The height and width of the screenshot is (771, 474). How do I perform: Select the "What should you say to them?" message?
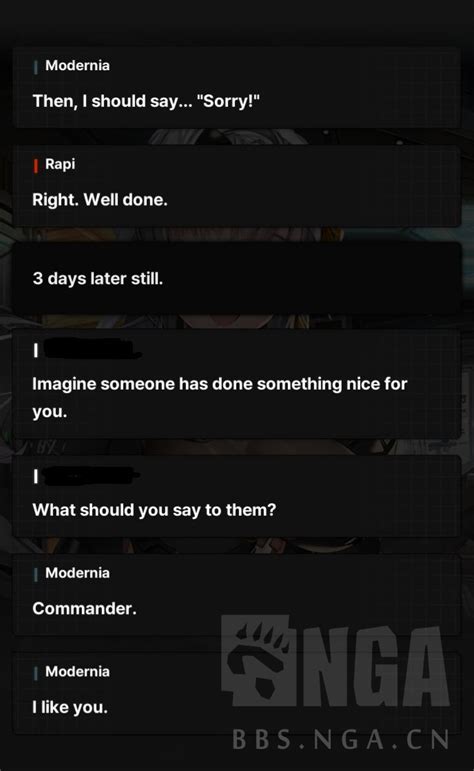pos(154,510)
